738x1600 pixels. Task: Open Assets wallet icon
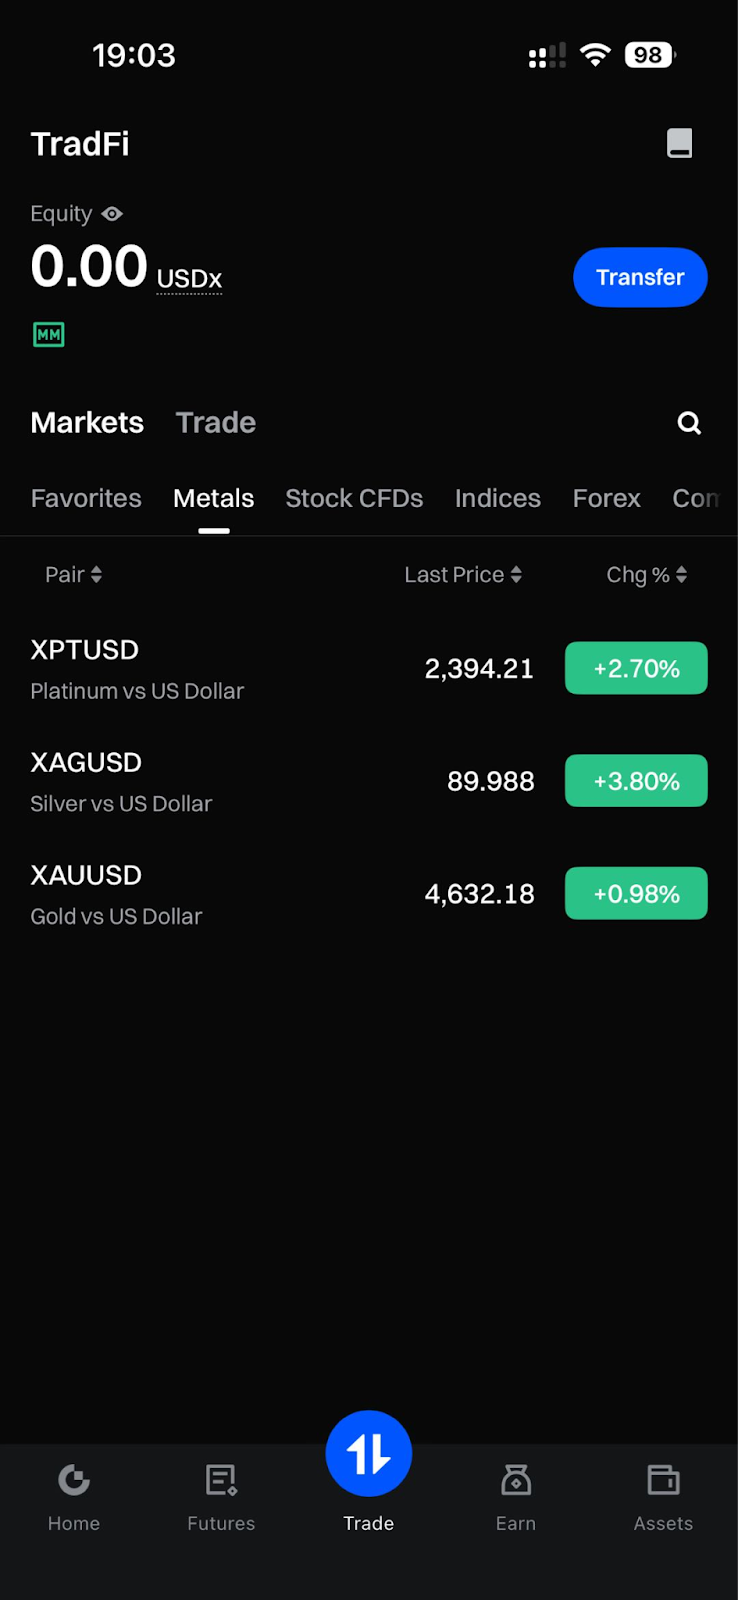(x=663, y=1495)
